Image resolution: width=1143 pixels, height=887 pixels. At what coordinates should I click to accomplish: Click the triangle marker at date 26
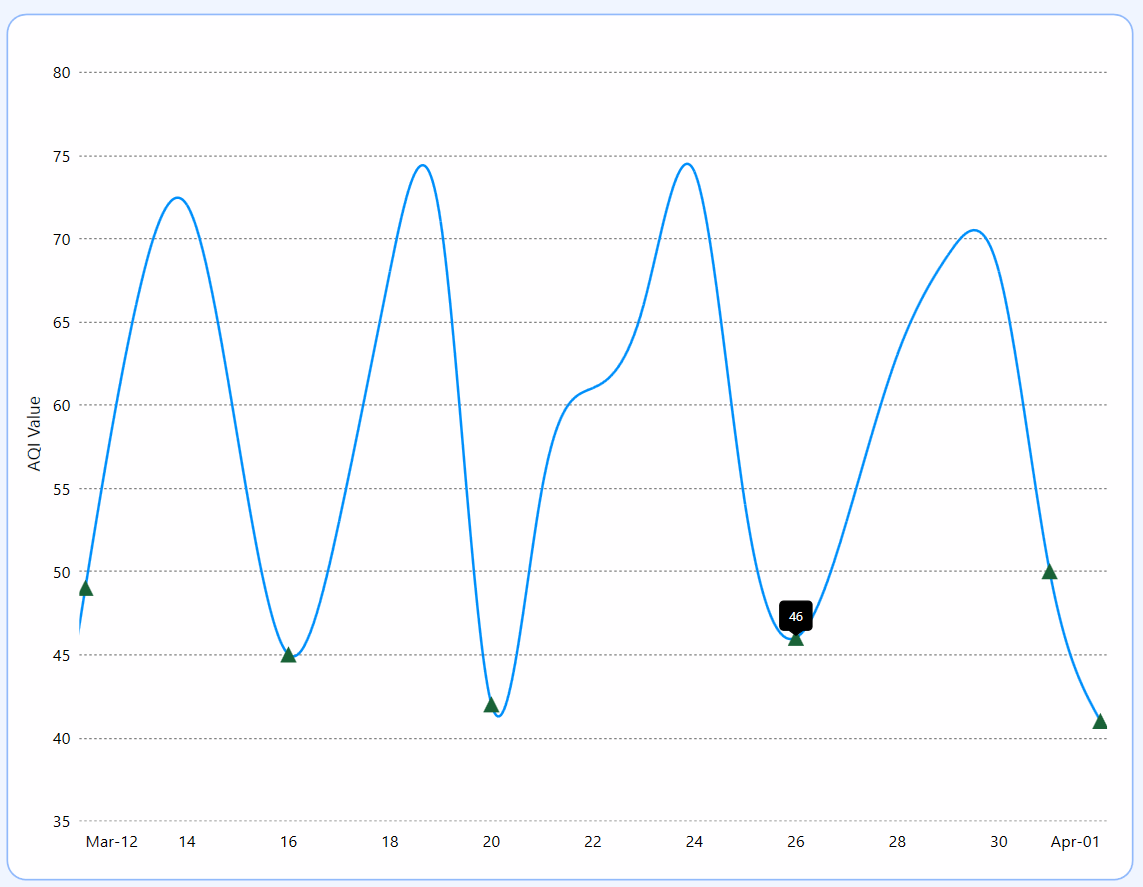[x=796, y=638]
